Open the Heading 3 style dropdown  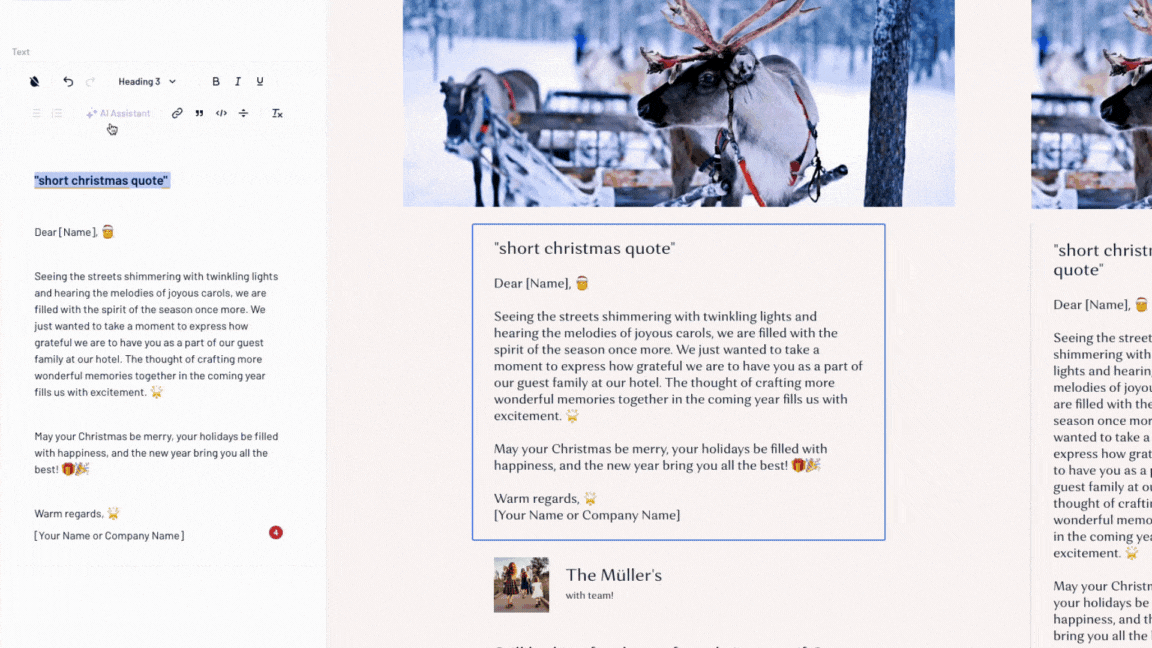147,82
